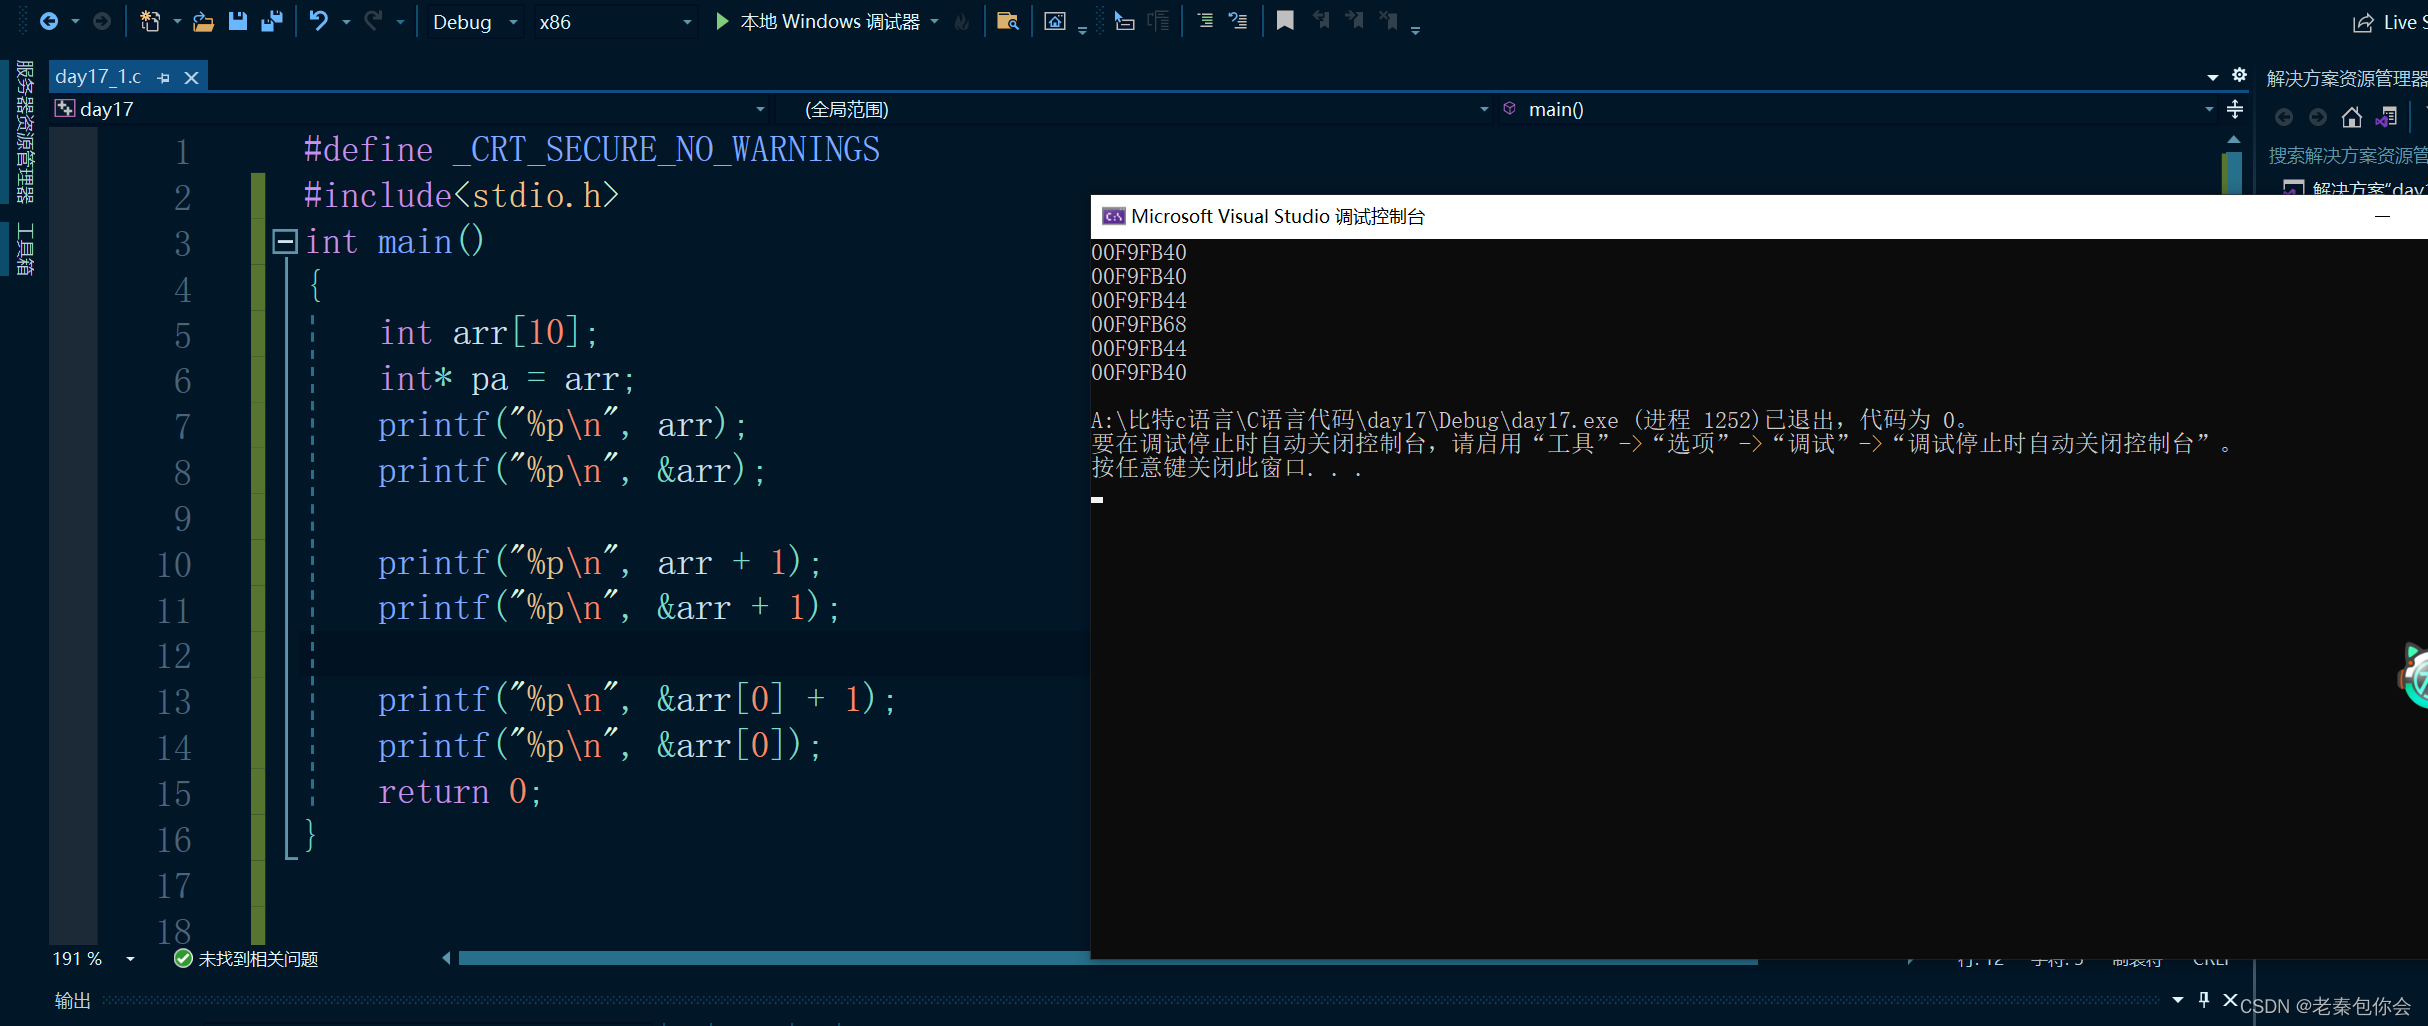Click the Save All icon
The height and width of the screenshot is (1026, 2428).
271,21
